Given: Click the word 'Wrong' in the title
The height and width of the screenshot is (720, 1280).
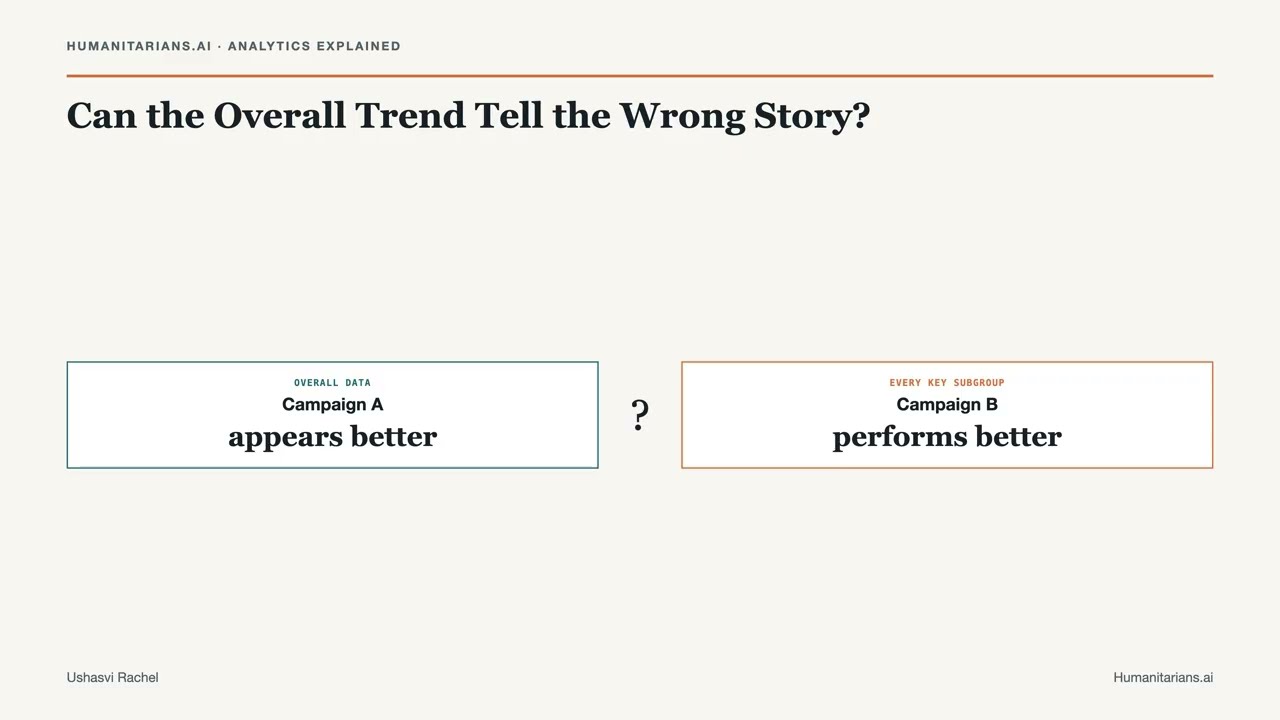Looking at the screenshot, I should [x=682, y=115].
